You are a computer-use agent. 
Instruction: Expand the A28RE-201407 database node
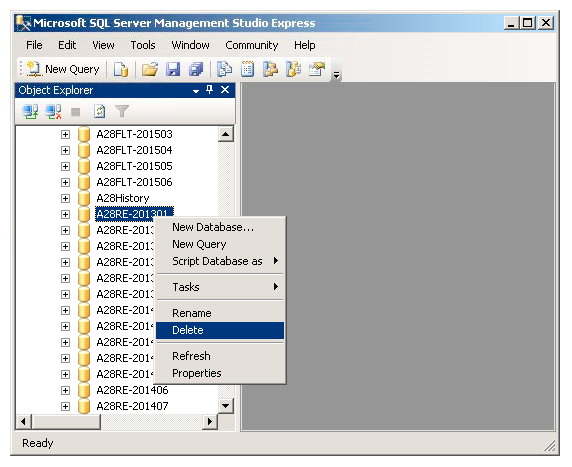(65, 406)
